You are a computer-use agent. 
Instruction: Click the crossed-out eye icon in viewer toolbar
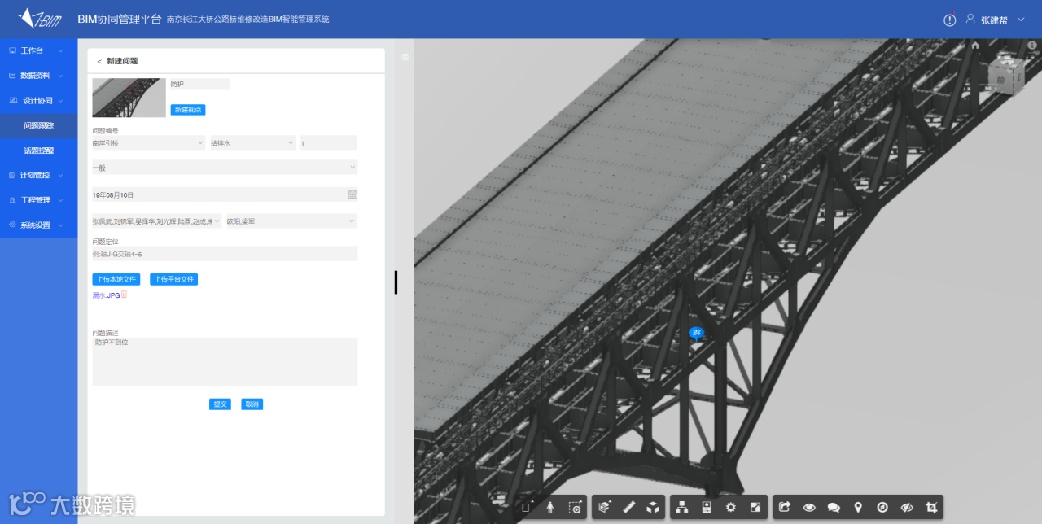907,508
